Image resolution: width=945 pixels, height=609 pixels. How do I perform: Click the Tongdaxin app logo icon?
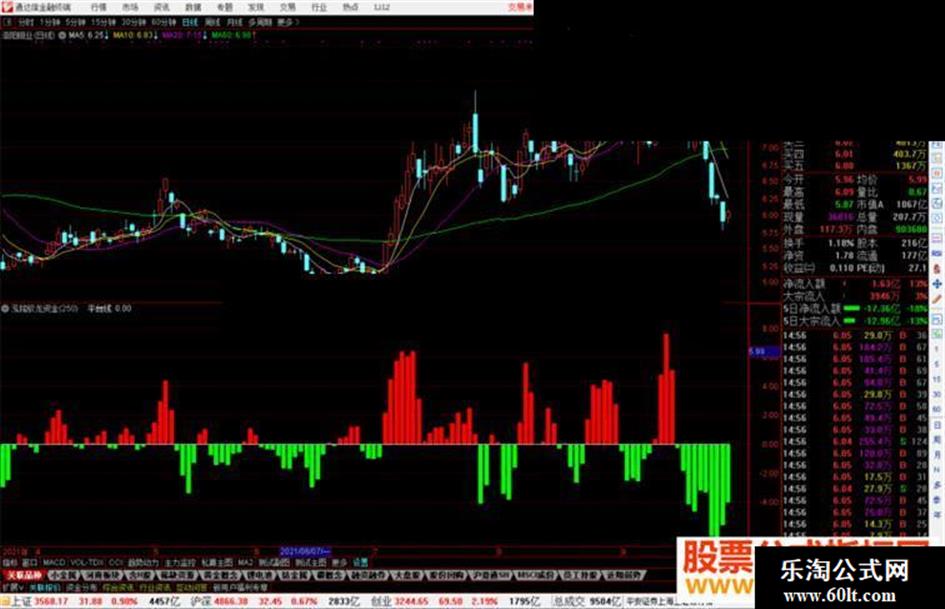(x=7, y=7)
